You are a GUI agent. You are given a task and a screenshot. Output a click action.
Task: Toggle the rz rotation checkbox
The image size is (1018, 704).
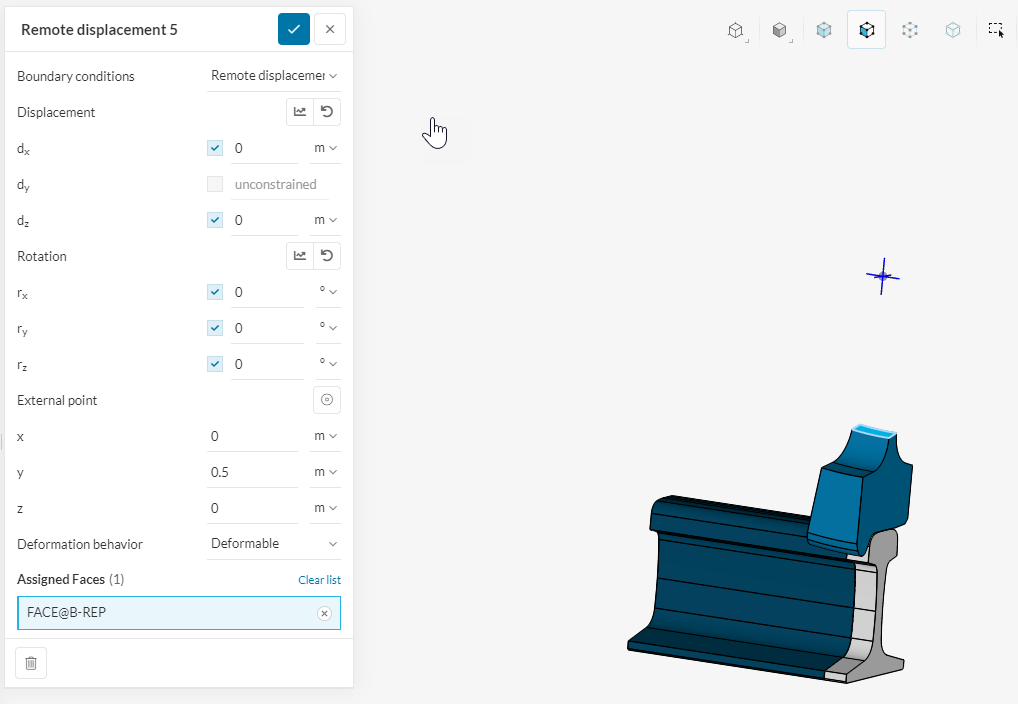pyautogui.click(x=215, y=364)
